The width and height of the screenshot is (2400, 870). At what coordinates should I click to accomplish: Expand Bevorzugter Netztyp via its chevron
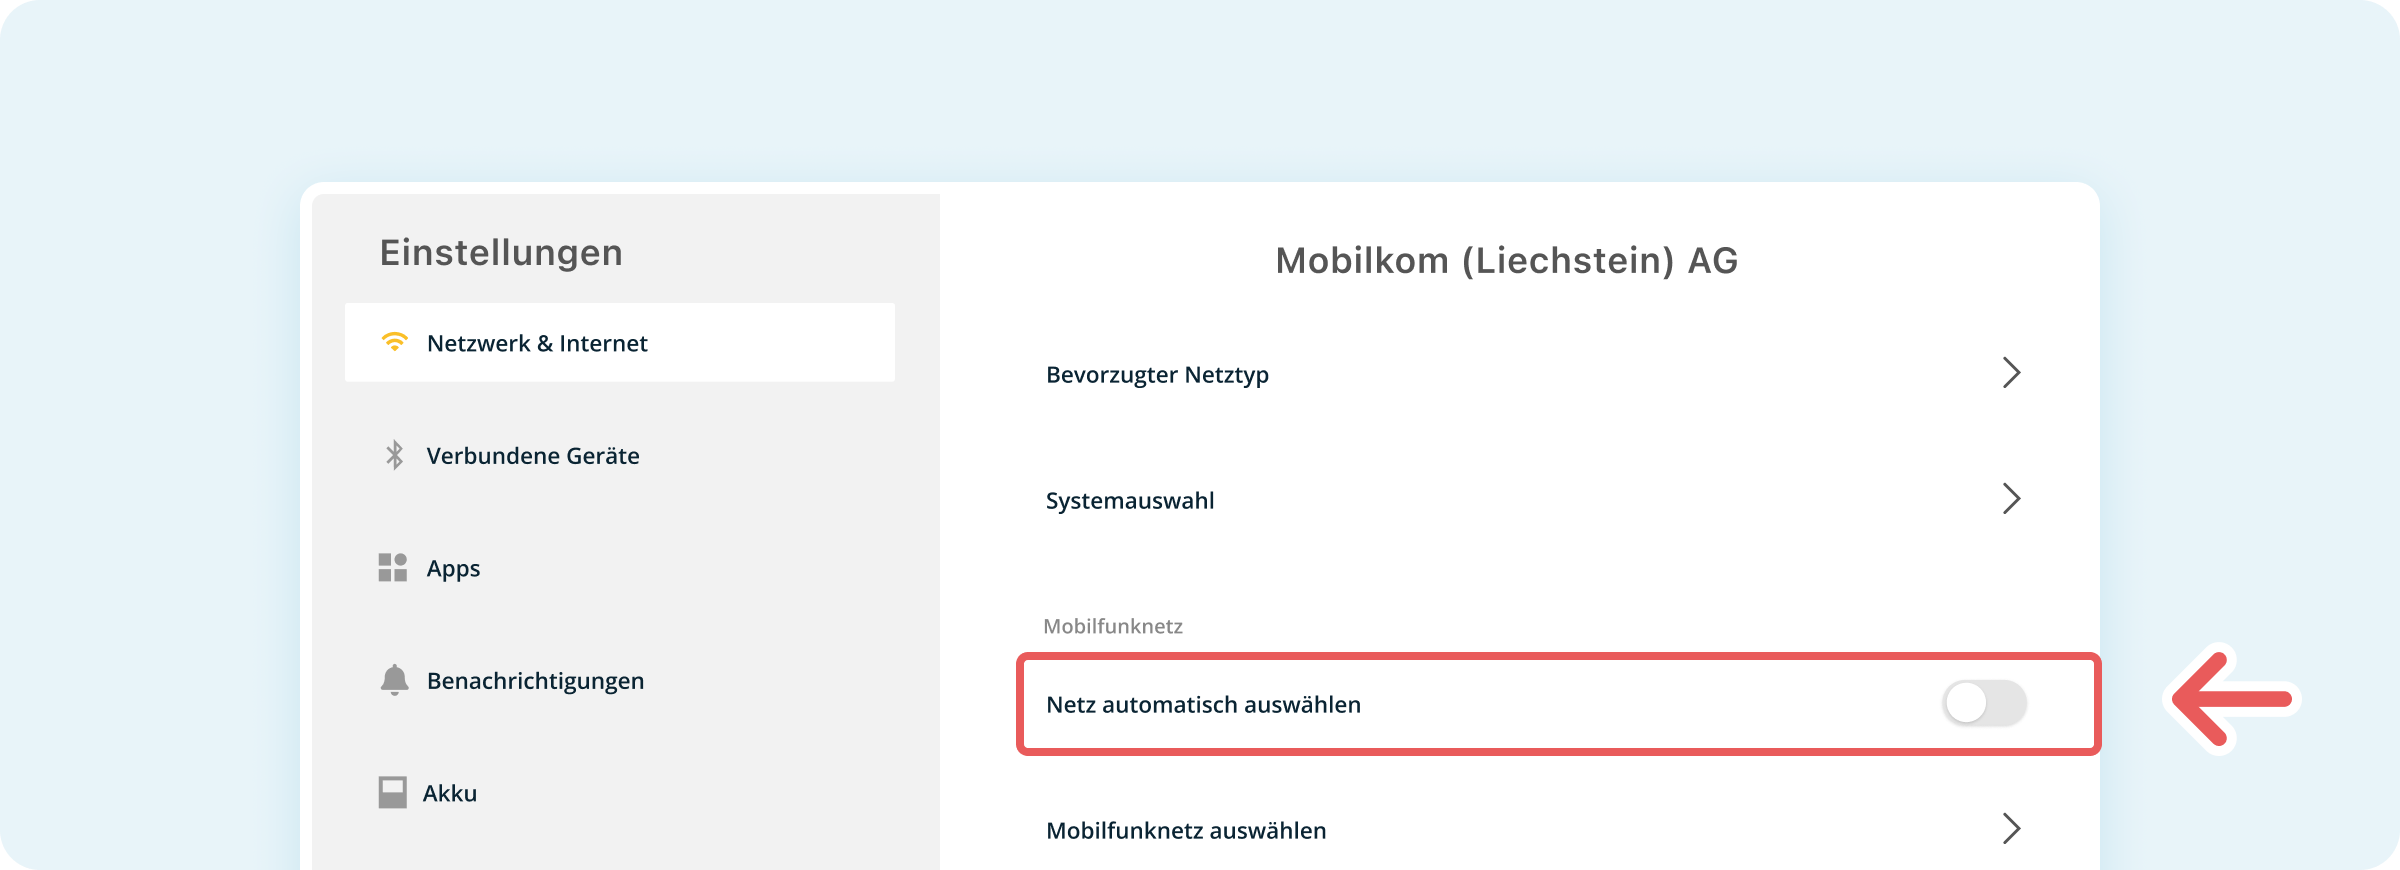[2012, 373]
